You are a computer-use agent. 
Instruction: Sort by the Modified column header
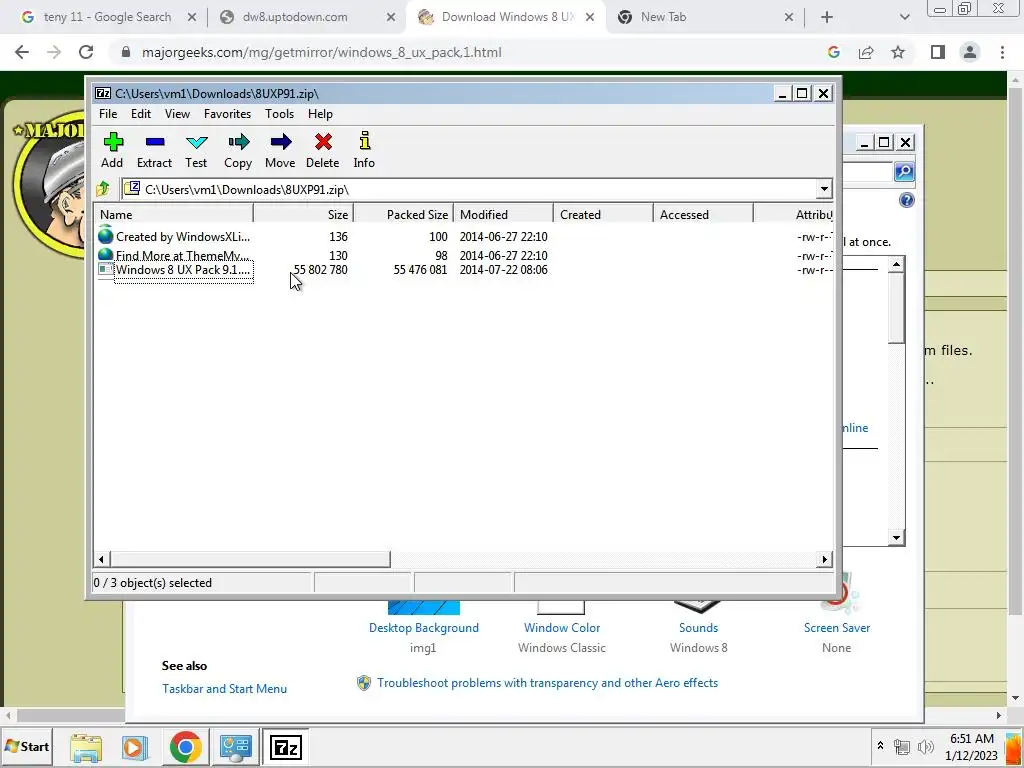point(504,214)
